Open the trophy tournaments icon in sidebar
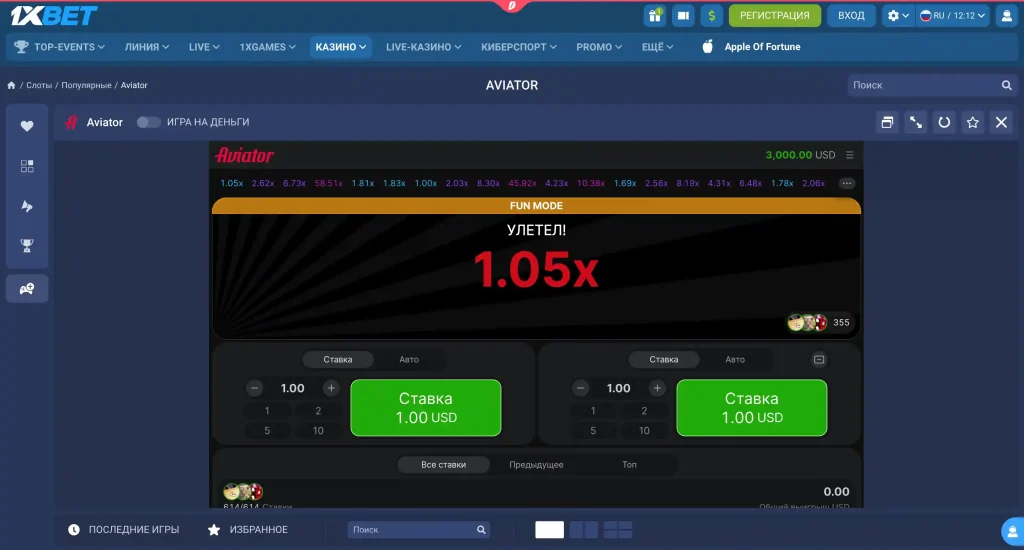 pos(27,245)
